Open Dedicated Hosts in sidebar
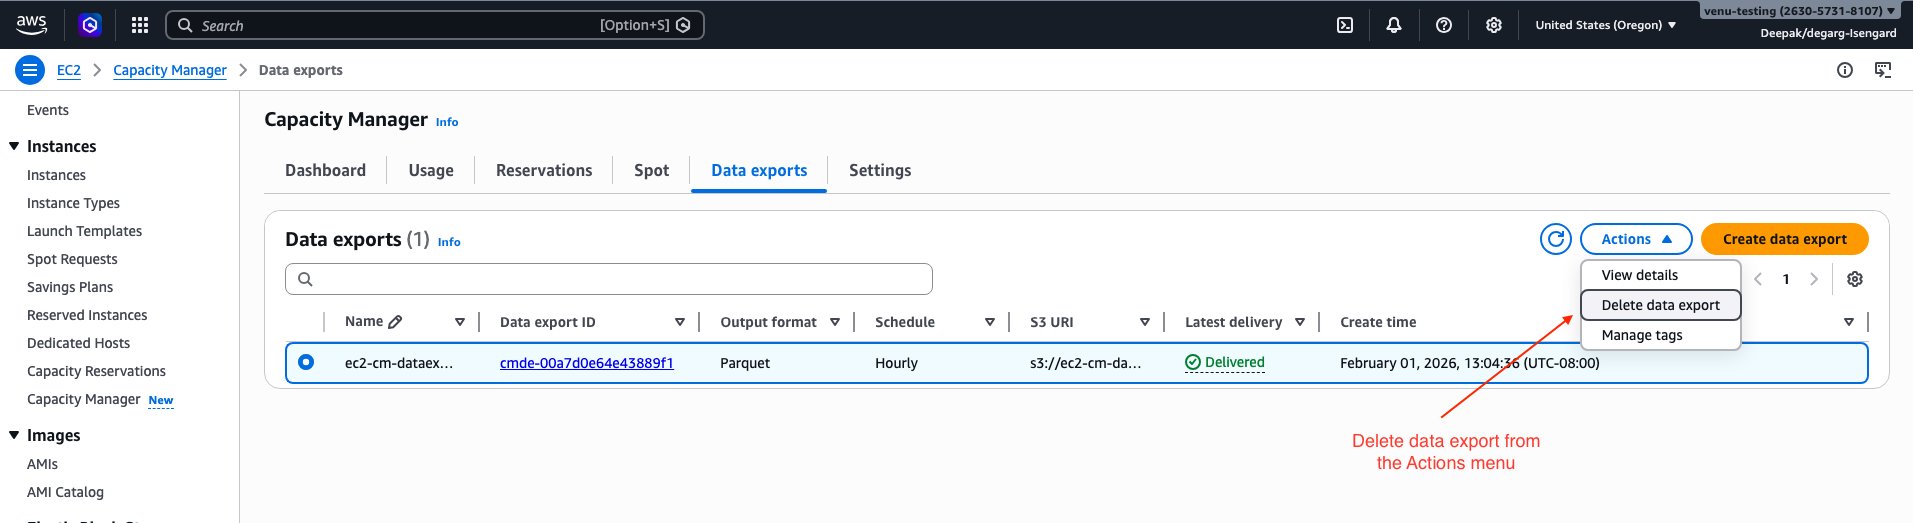 click(78, 343)
